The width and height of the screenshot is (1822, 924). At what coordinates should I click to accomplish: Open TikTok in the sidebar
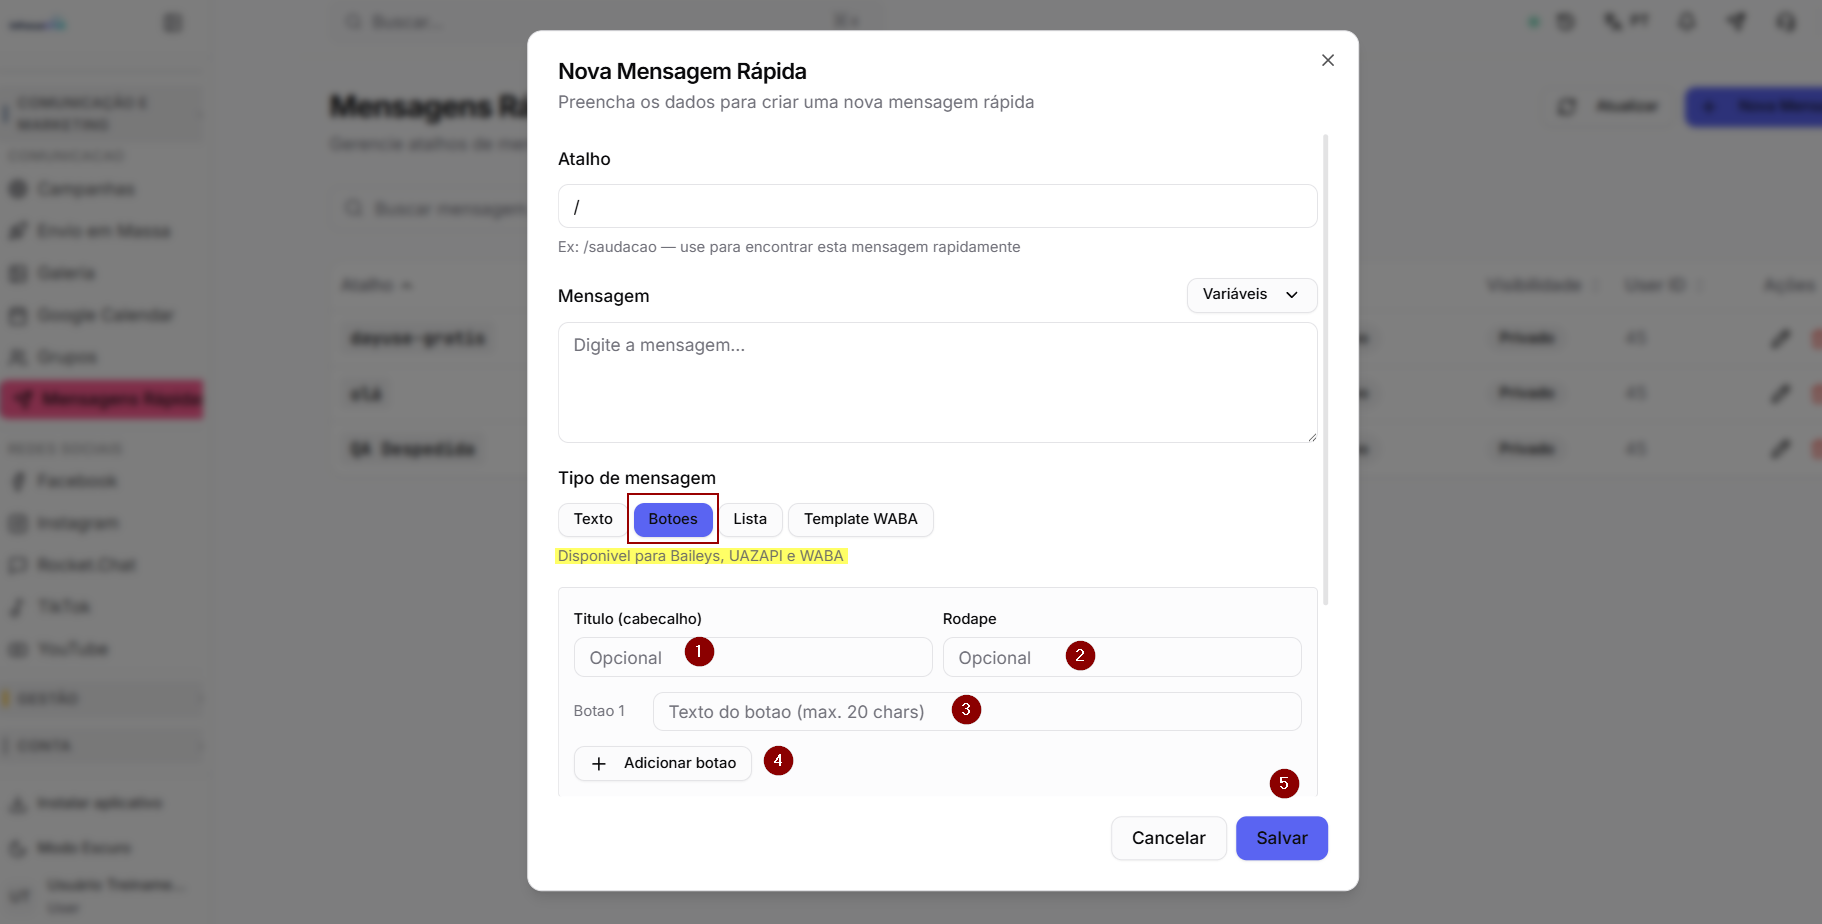[x=63, y=607]
